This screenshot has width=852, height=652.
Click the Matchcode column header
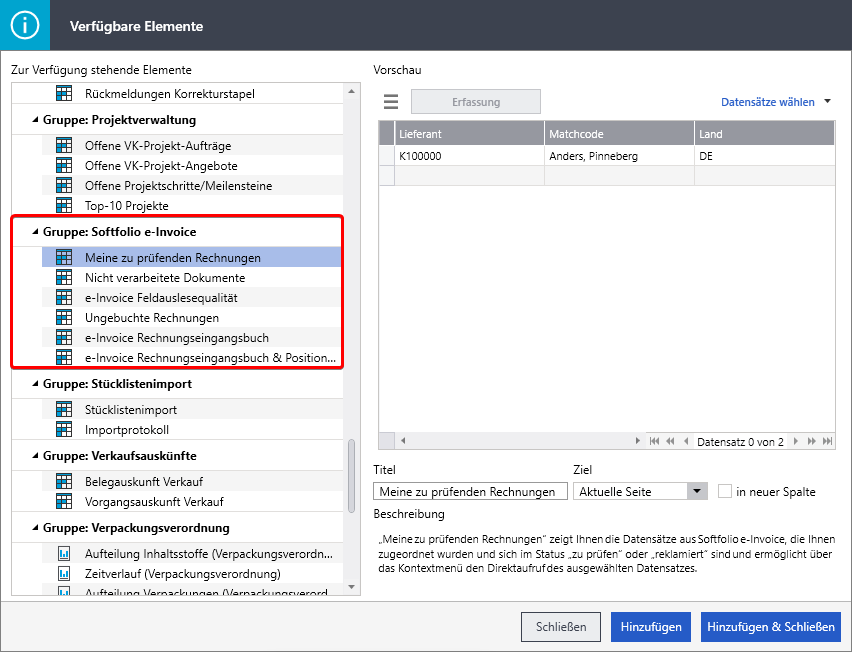pyautogui.click(x=619, y=134)
